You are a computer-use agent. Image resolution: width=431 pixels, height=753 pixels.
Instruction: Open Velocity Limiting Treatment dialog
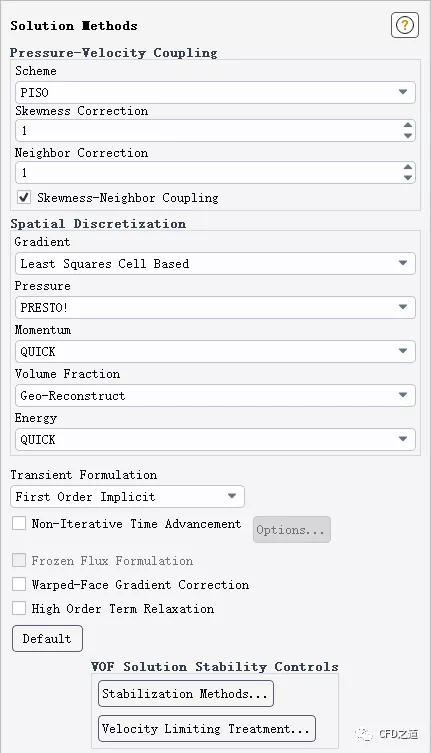pos(207,729)
